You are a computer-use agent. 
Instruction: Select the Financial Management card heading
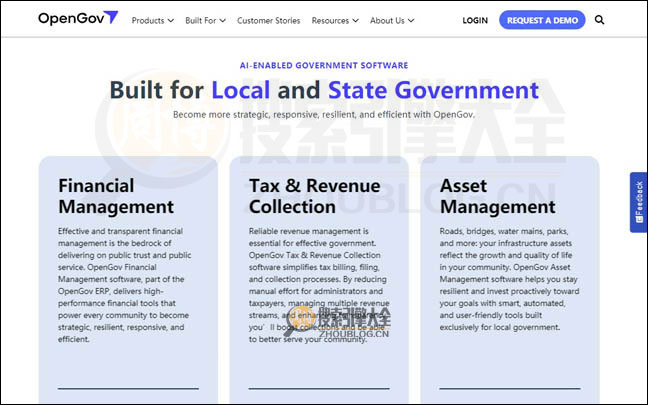(x=116, y=196)
